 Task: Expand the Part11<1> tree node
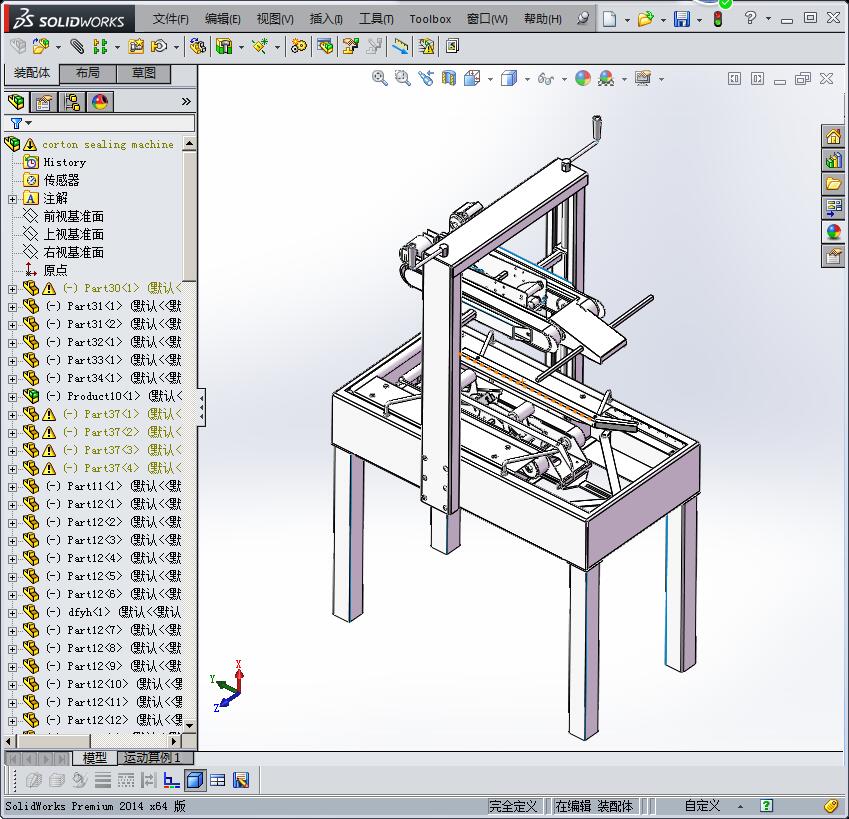pyautogui.click(x=12, y=487)
